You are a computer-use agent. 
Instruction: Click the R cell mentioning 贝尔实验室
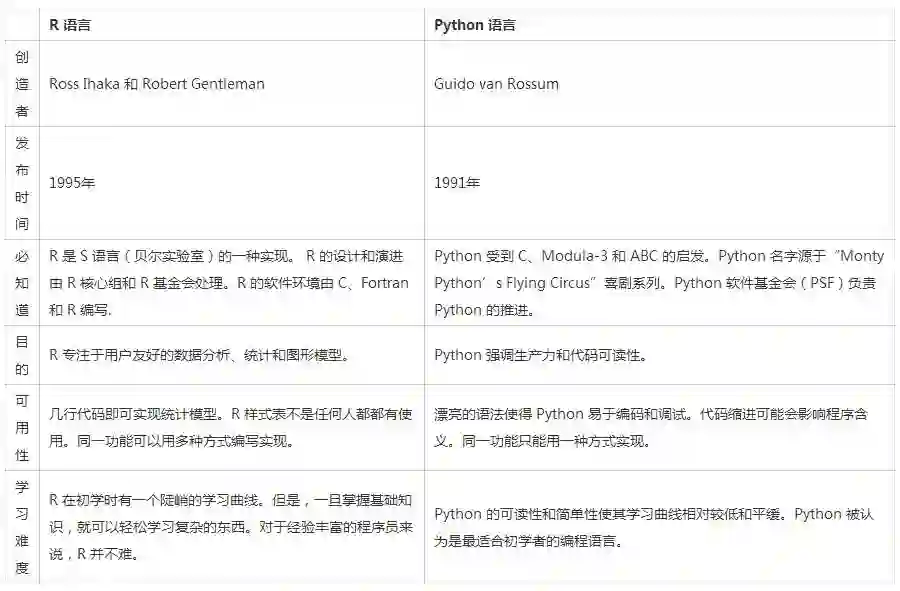pyautogui.click(x=228, y=282)
